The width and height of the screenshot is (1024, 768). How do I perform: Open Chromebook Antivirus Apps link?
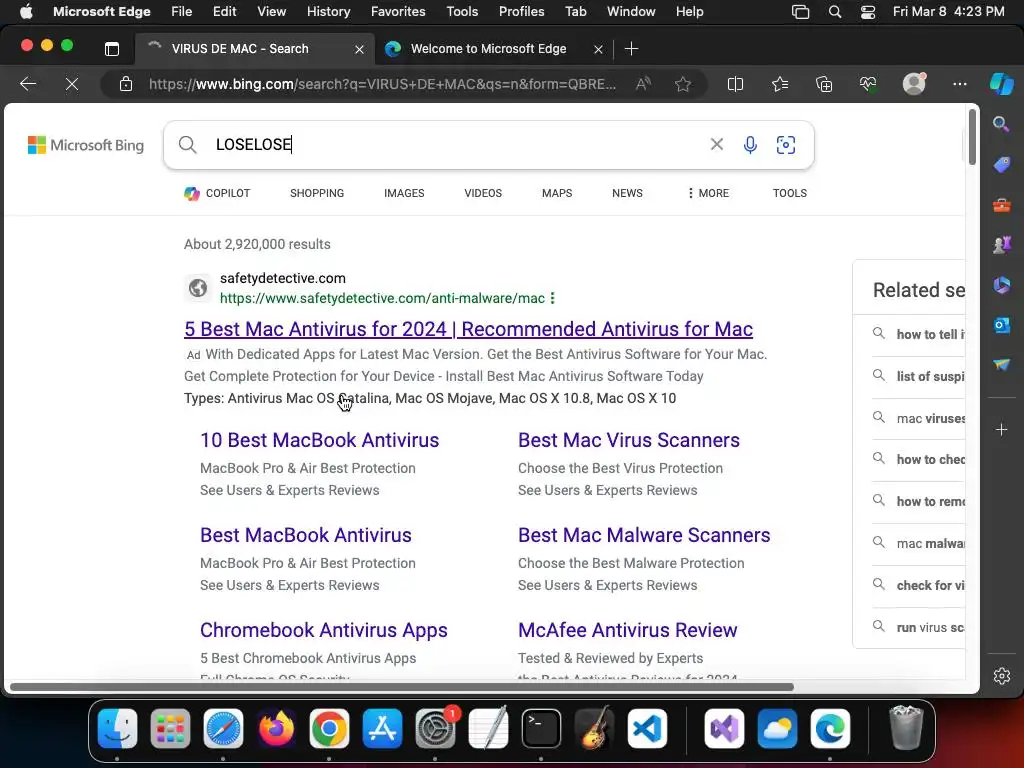click(324, 630)
